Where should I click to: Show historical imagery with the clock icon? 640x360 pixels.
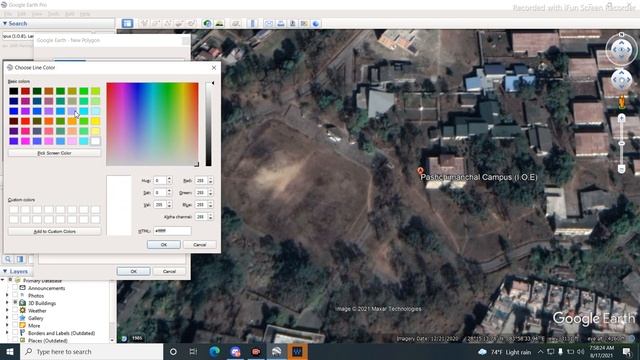click(207, 23)
